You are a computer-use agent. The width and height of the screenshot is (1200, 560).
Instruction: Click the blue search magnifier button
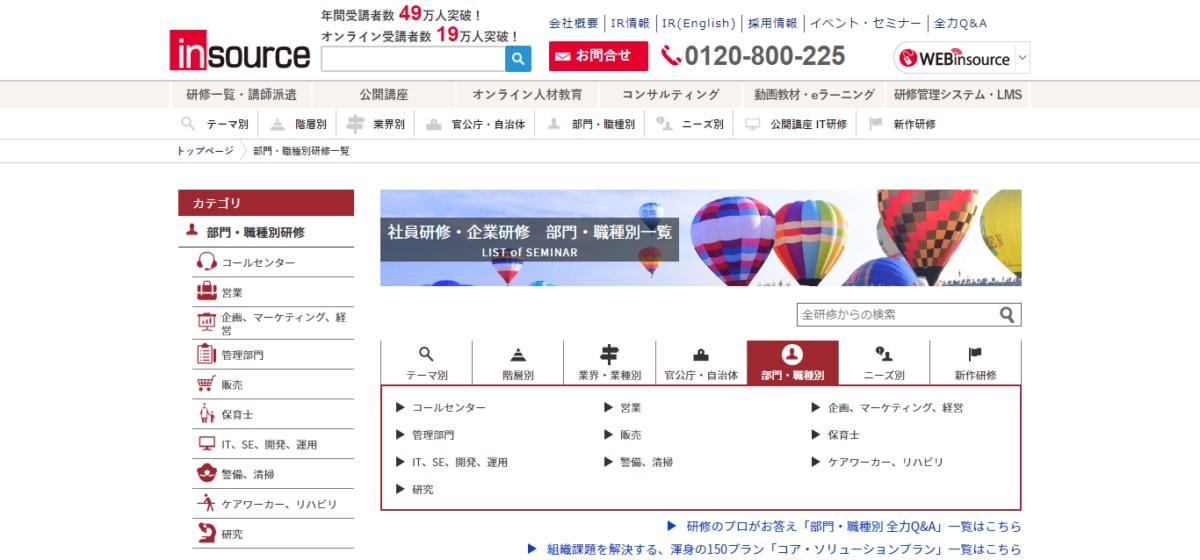coord(518,59)
